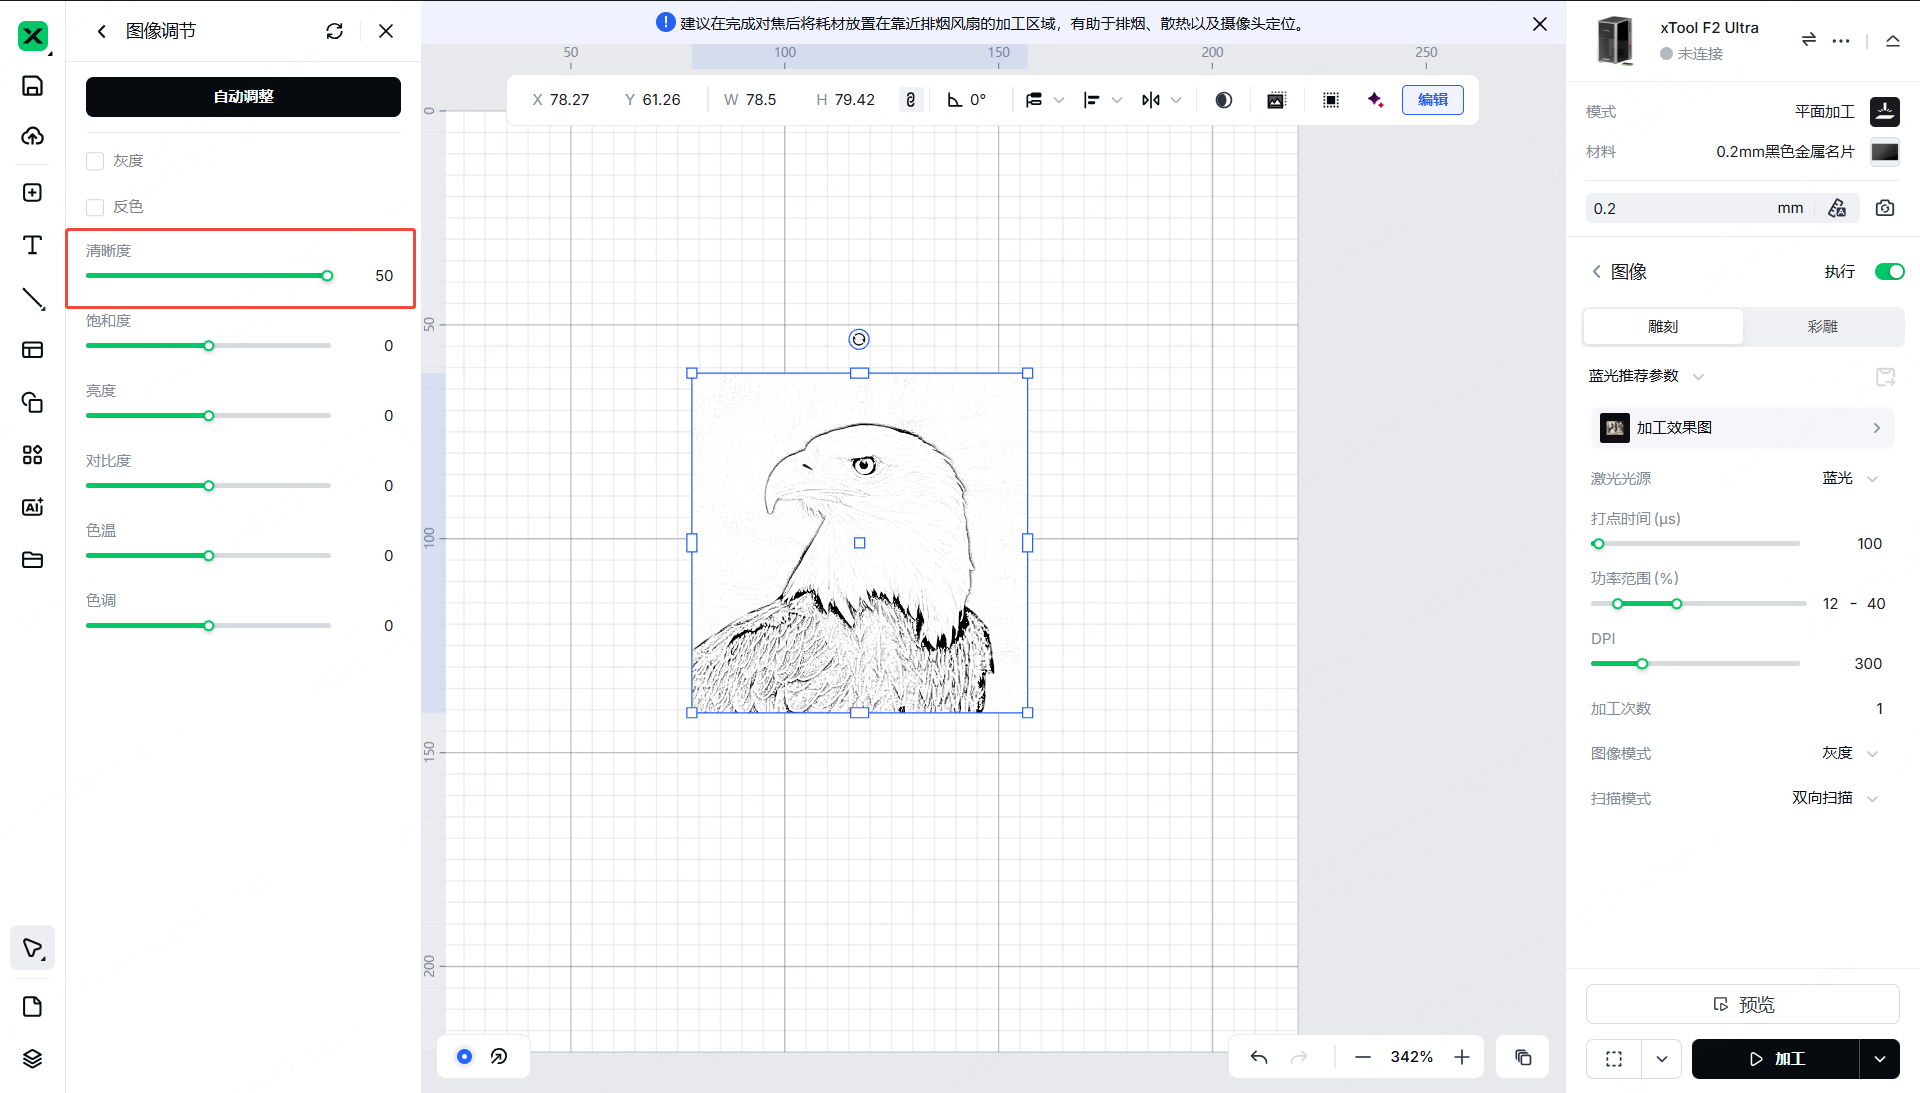
Task: Enable the 灰度 checkbox
Action: pos(96,161)
